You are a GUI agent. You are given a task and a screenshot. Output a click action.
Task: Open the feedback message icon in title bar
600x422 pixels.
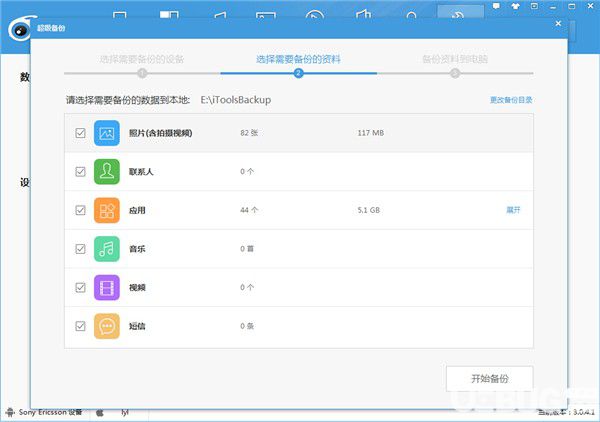(496, 6)
